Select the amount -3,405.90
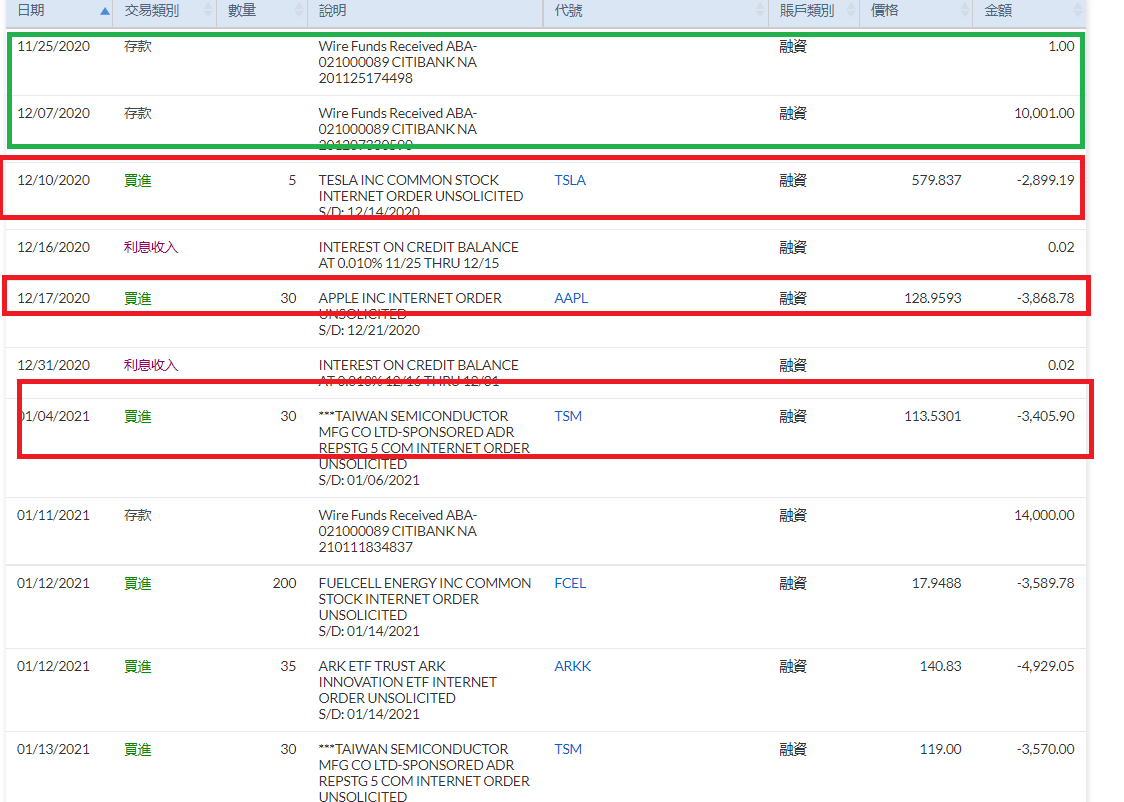Image resolution: width=1124 pixels, height=802 pixels. click(x=1046, y=416)
